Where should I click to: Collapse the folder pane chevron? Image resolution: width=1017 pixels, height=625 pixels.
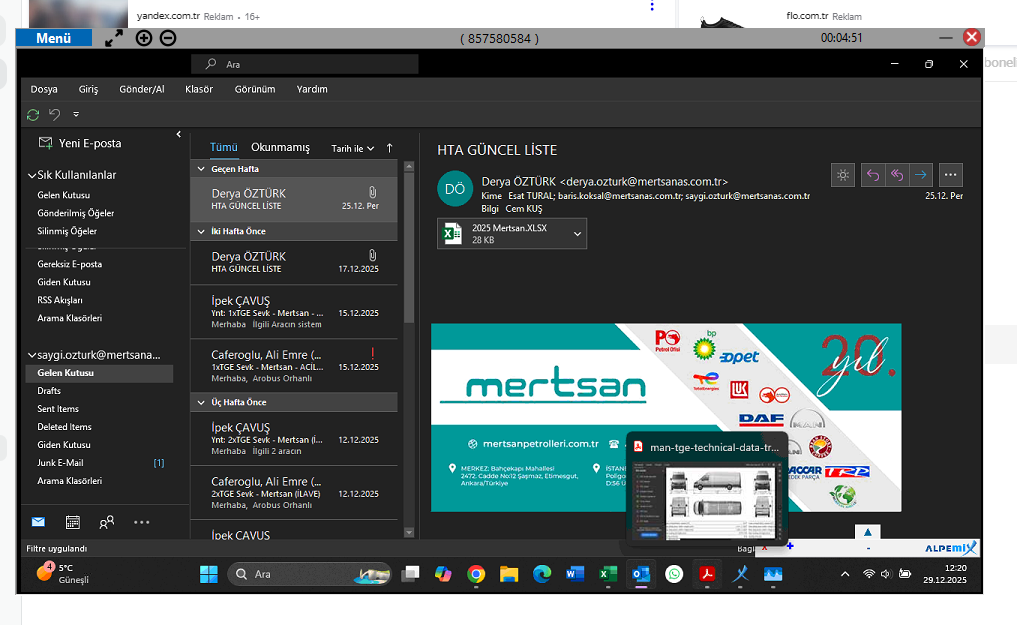coord(178,134)
